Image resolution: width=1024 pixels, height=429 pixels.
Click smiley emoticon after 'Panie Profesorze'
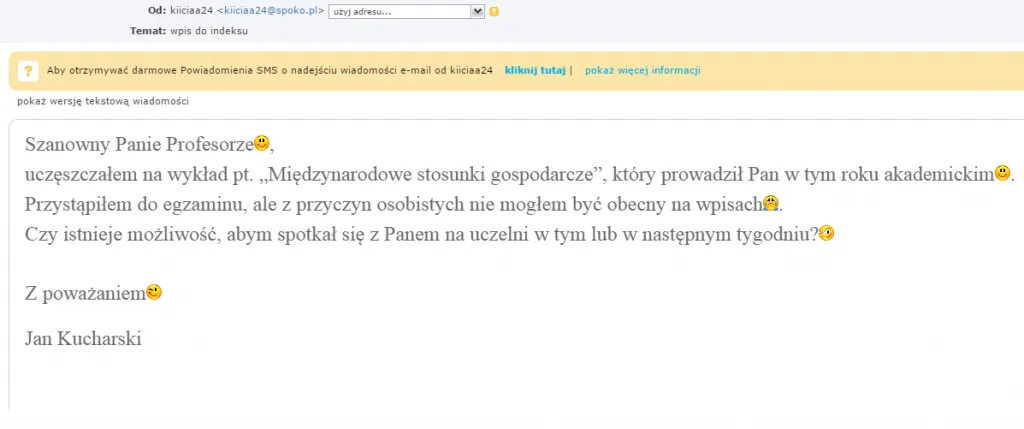click(261, 142)
